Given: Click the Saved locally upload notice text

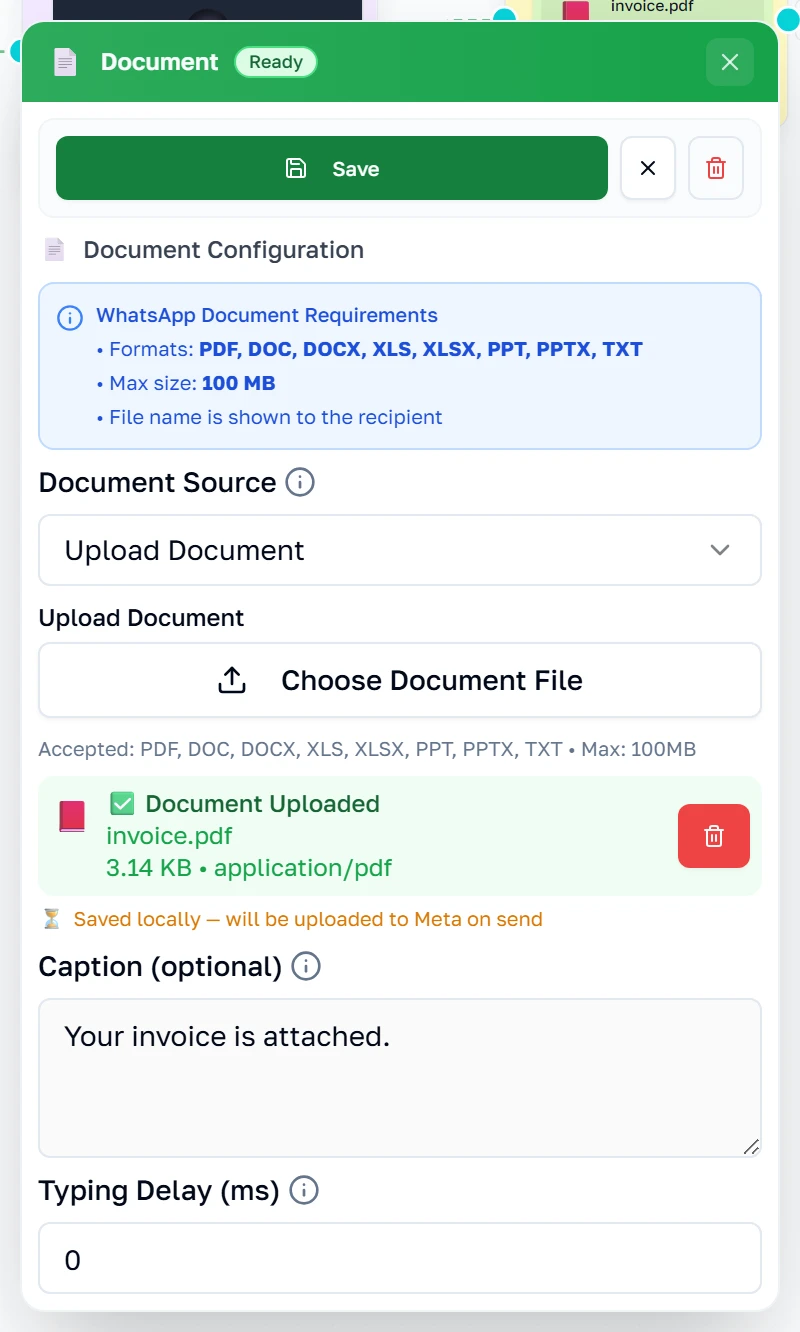Looking at the screenshot, I should pos(308,919).
